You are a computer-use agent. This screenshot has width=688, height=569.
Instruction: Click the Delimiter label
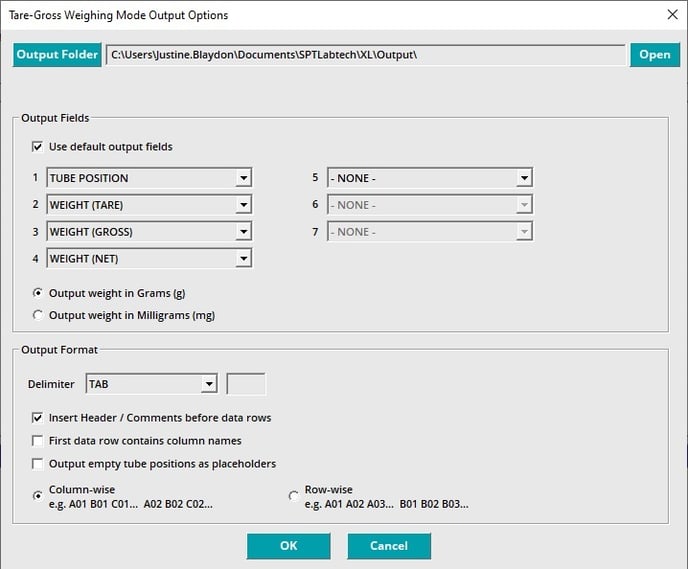51,384
